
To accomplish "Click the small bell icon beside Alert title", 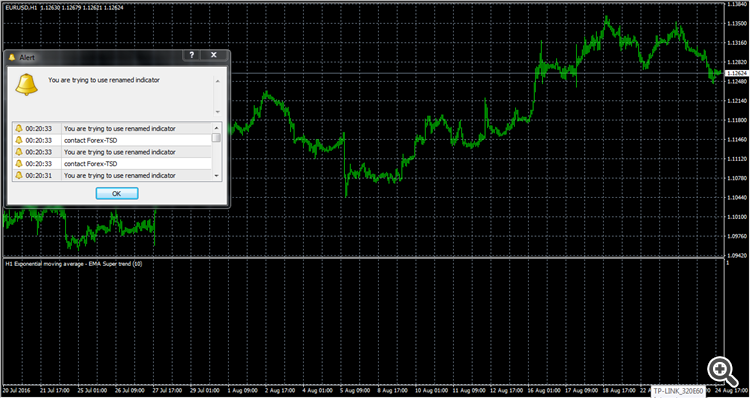I will tap(12, 57).
